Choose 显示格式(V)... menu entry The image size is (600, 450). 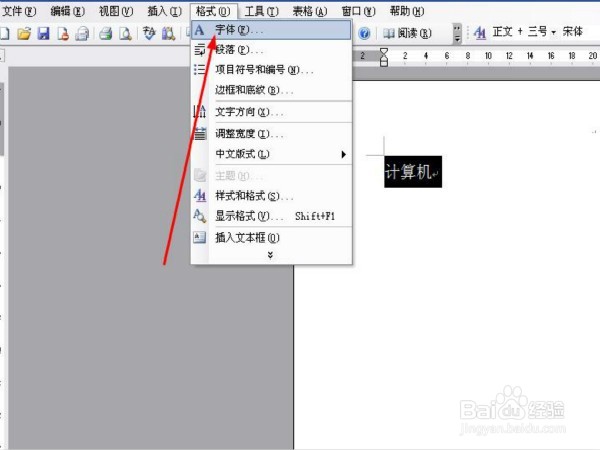point(271,216)
